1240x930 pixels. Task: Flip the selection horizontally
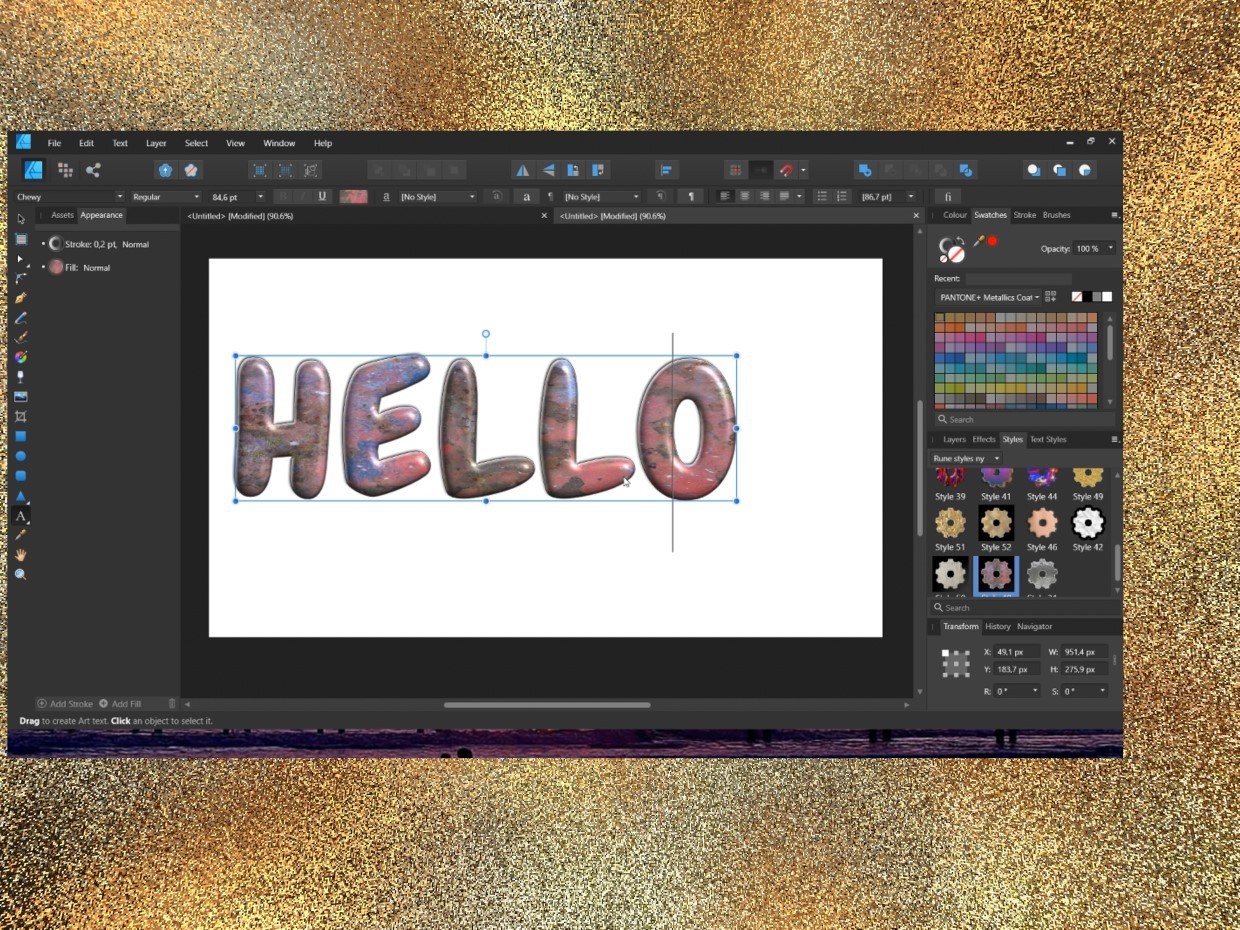point(521,170)
